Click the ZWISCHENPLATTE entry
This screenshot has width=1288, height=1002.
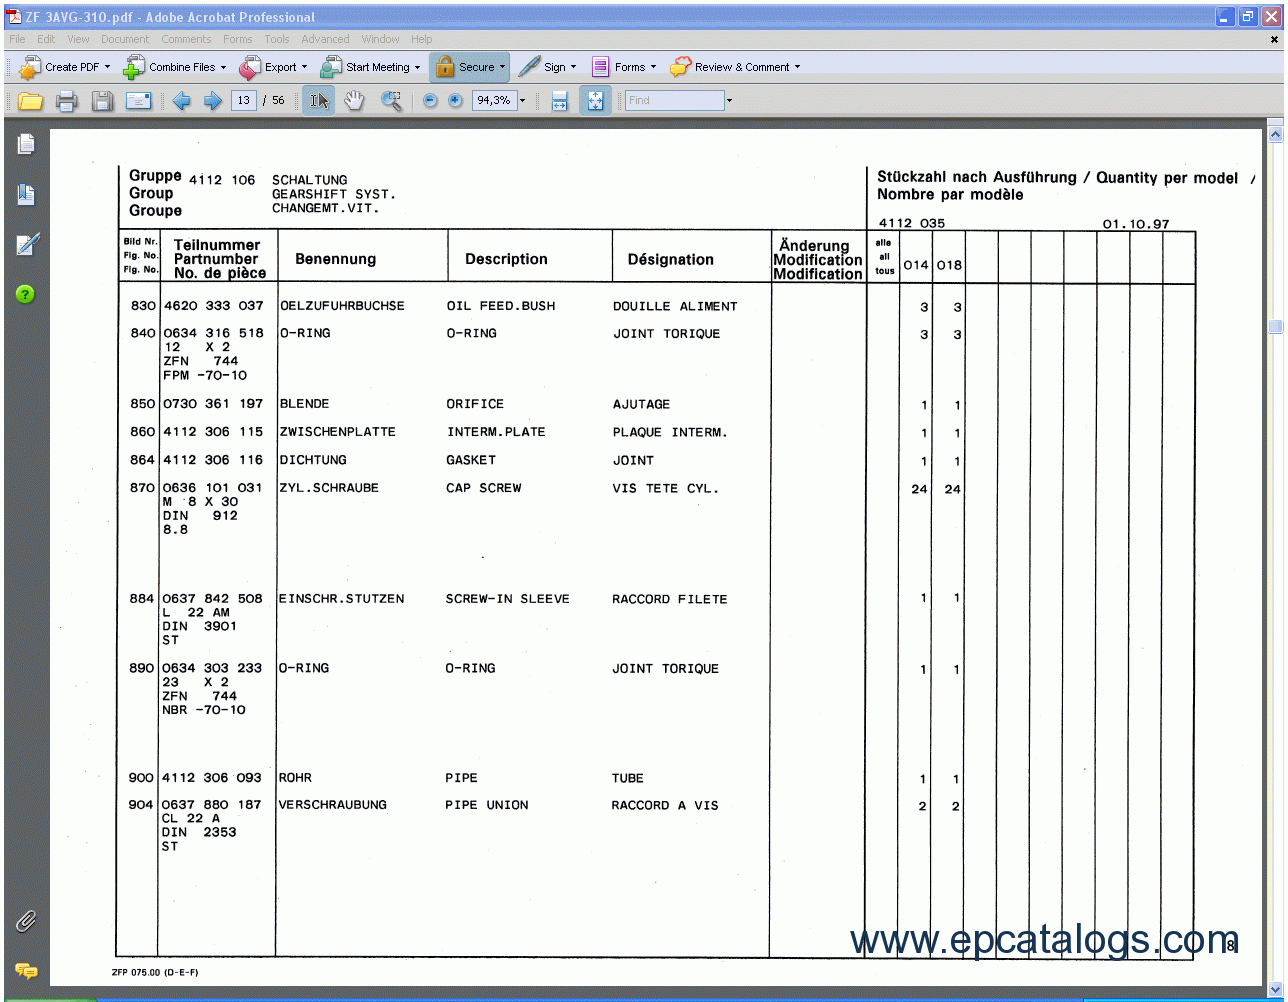click(338, 432)
